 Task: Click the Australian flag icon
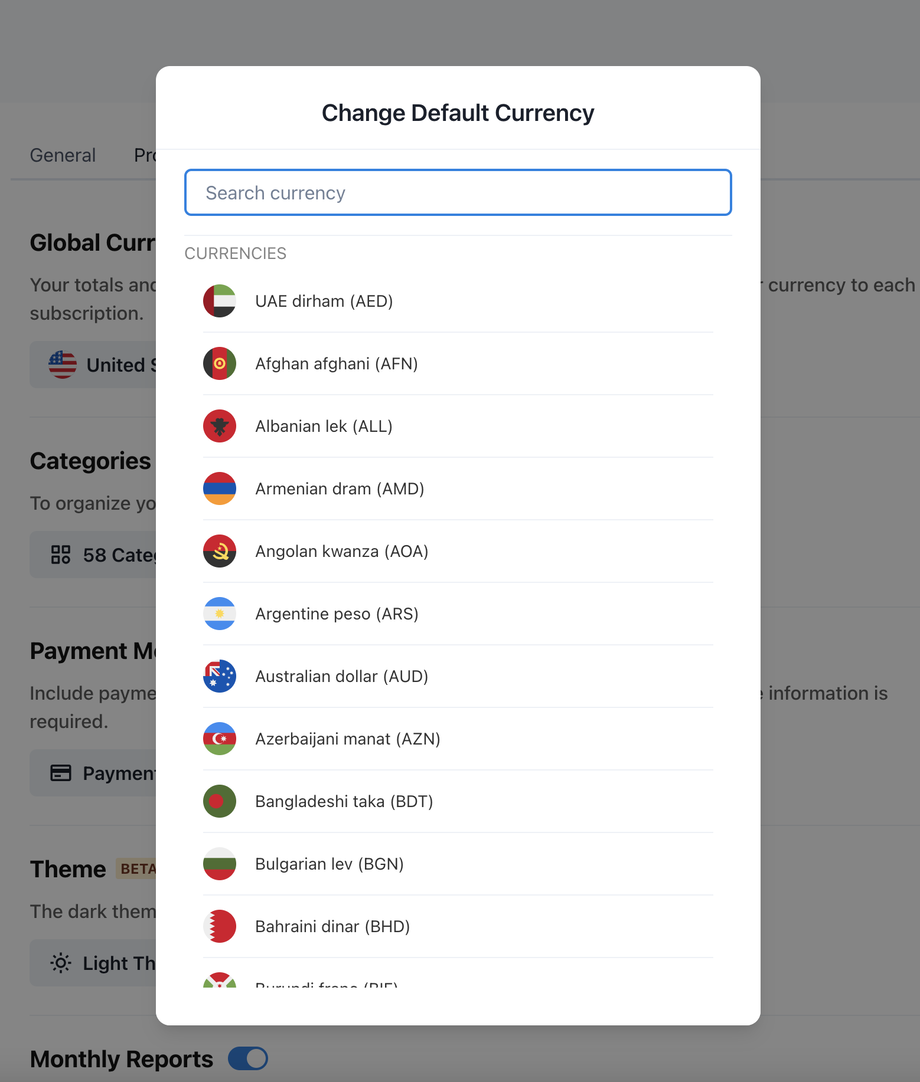pos(219,676)
